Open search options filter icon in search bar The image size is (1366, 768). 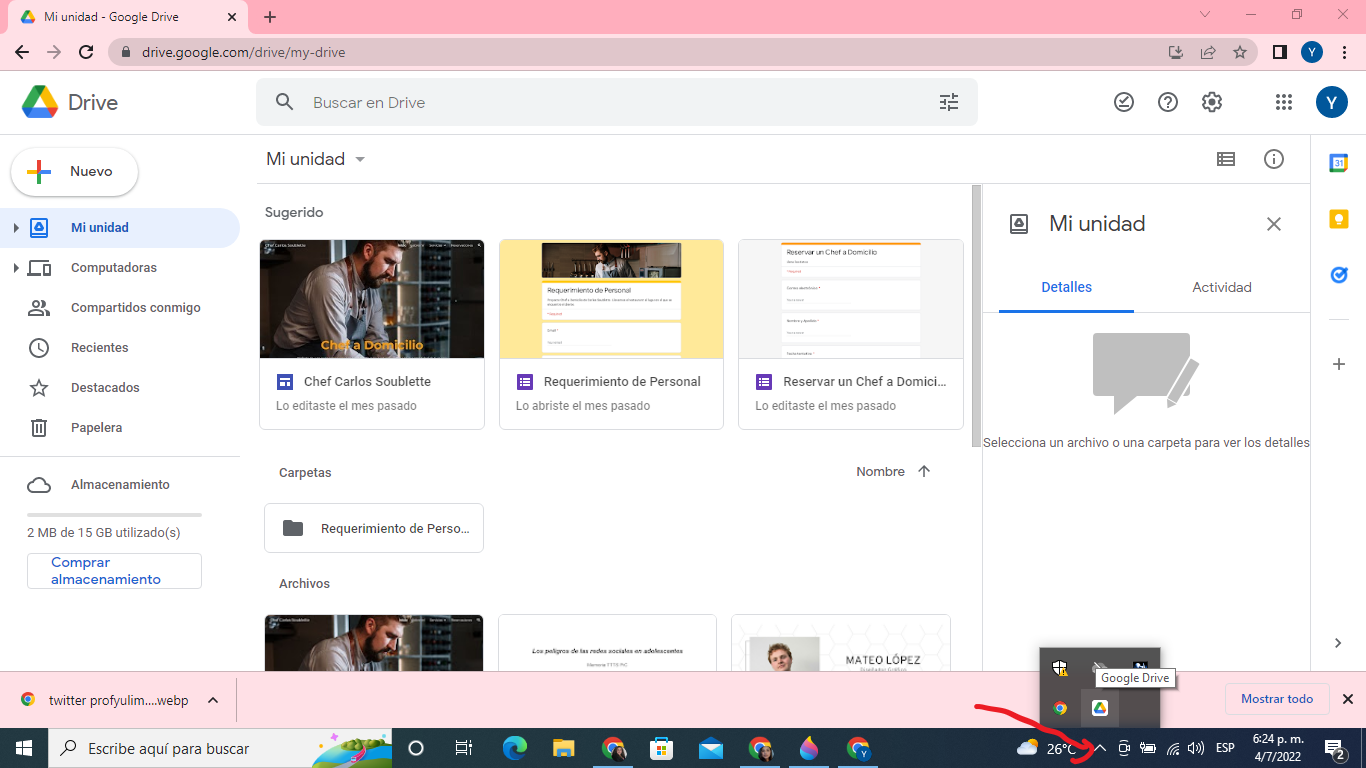949,102
